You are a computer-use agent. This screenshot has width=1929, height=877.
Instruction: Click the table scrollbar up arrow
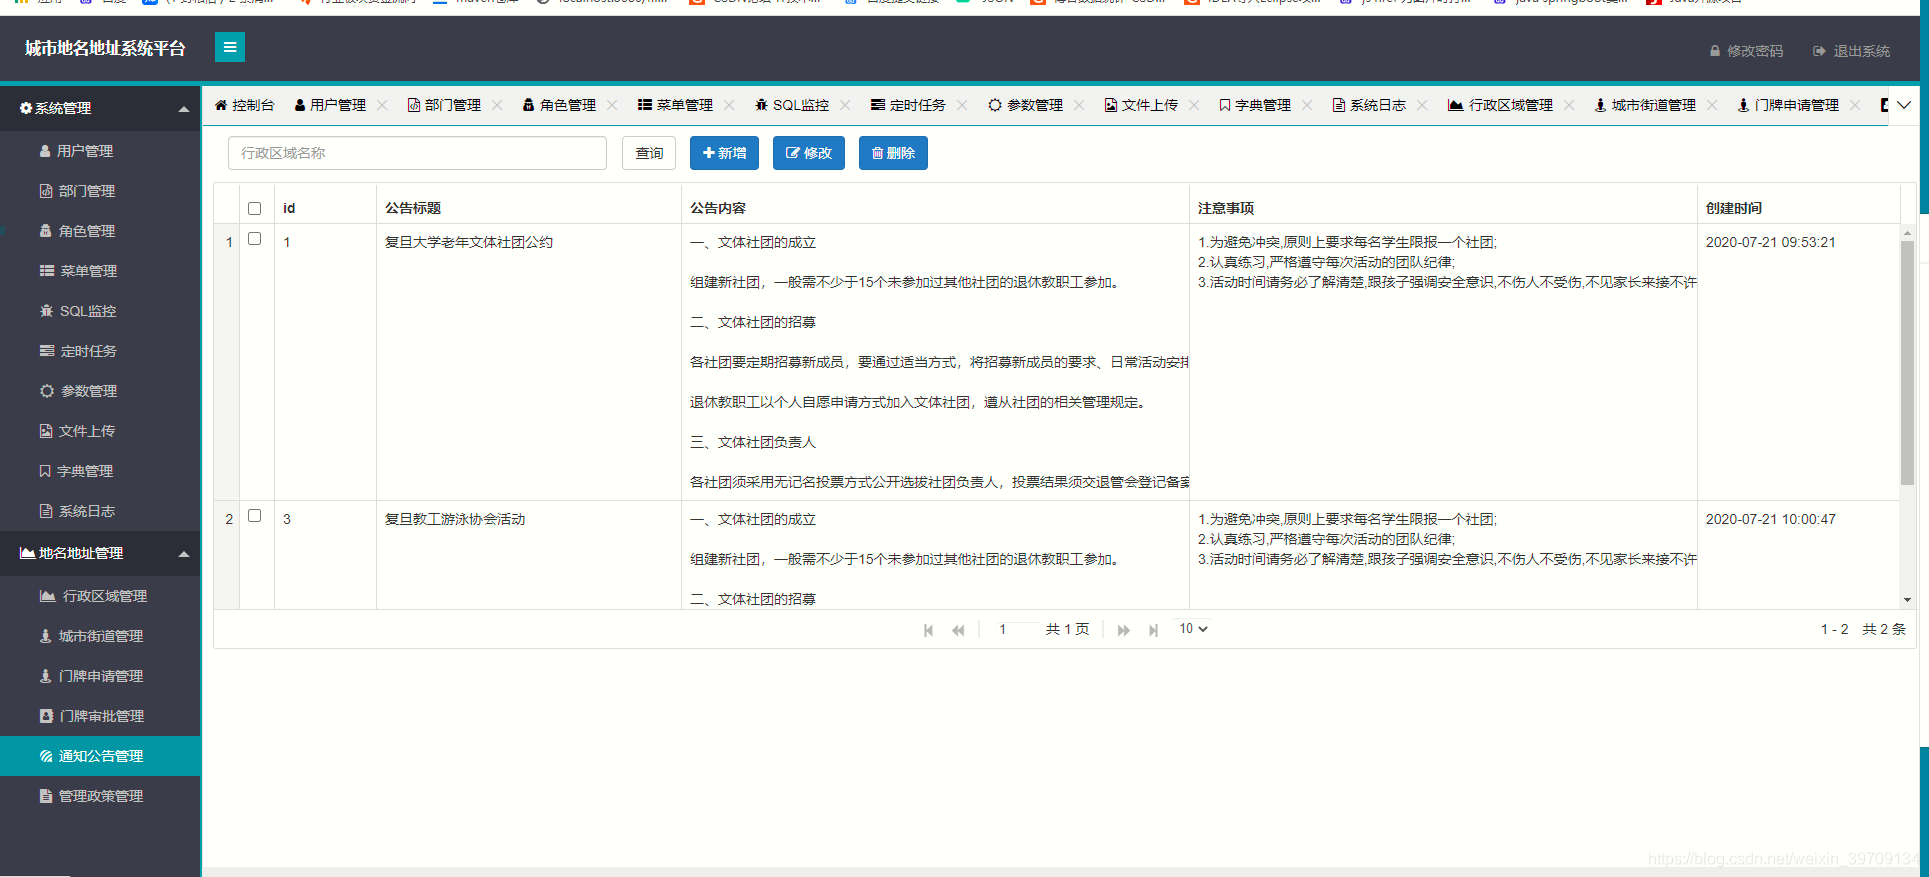[1907, 232]
